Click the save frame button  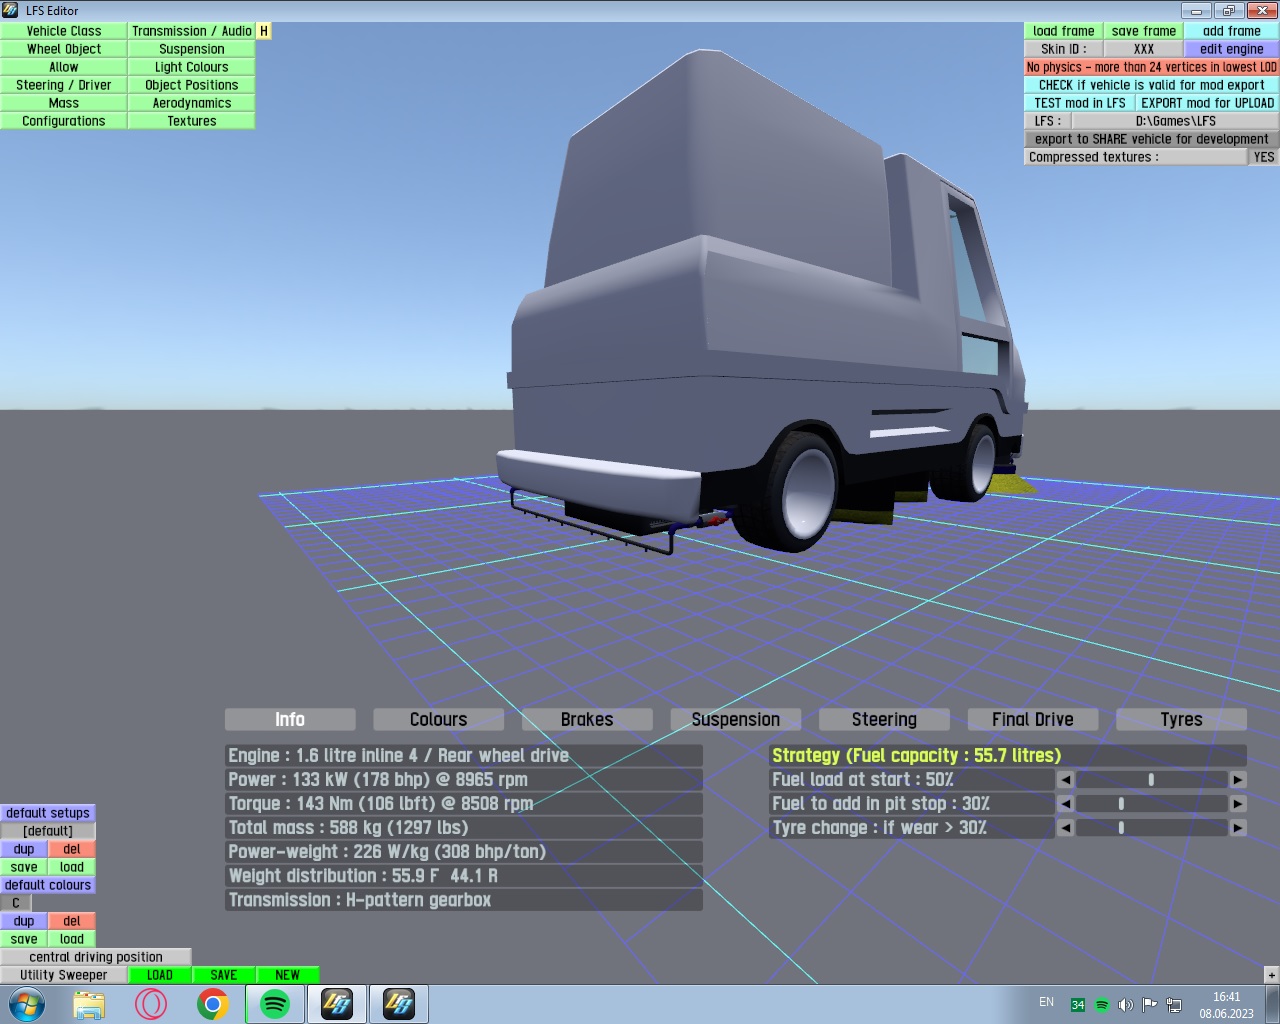pyautogui.click(x=1144, y=31)
